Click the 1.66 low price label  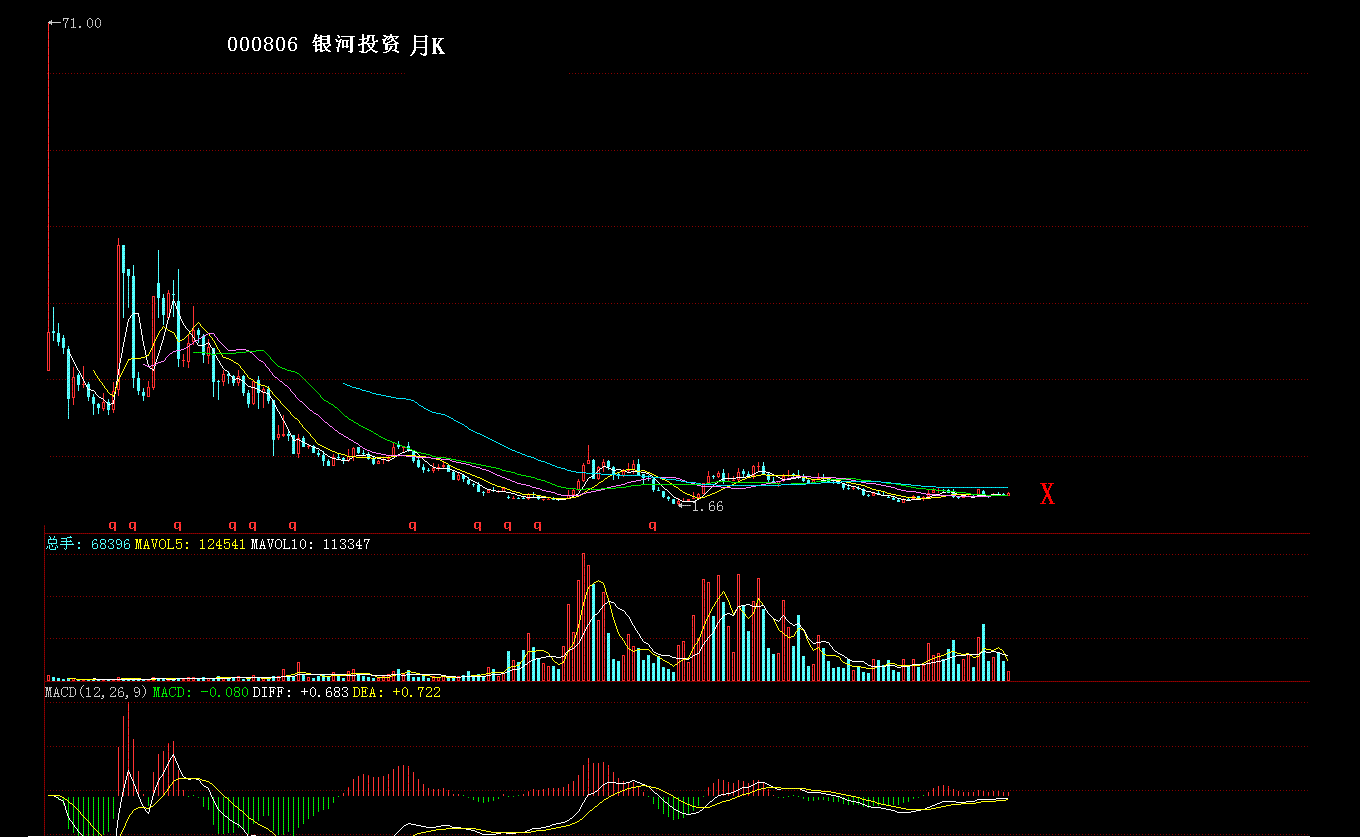[x=707, y=507]
